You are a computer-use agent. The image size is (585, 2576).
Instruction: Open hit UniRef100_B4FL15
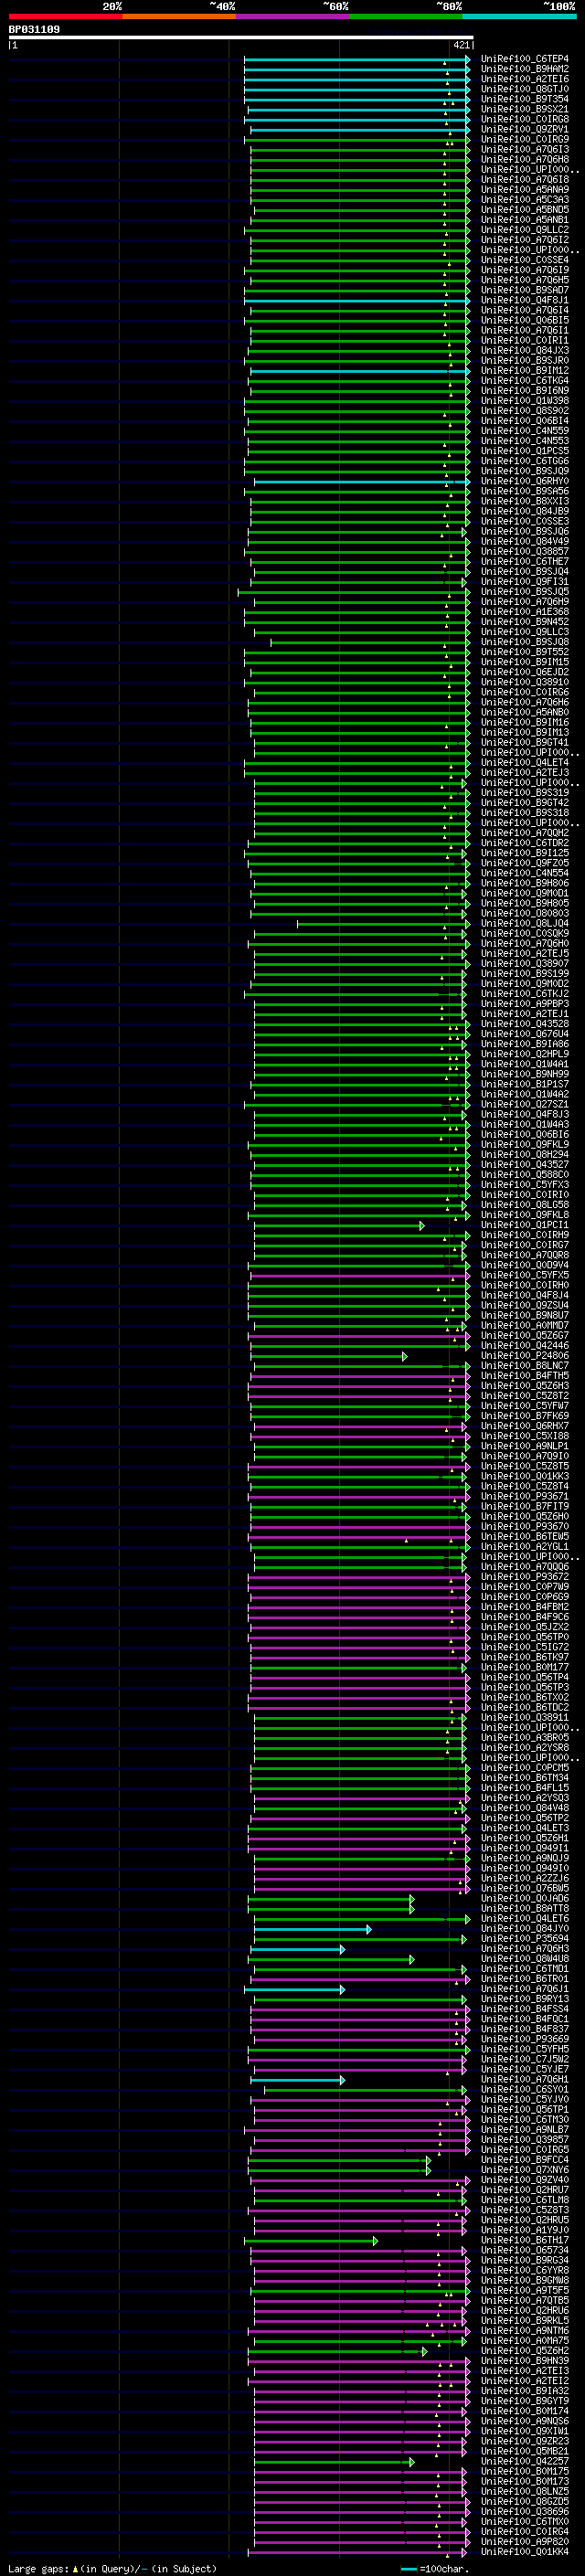(524, 1787)
